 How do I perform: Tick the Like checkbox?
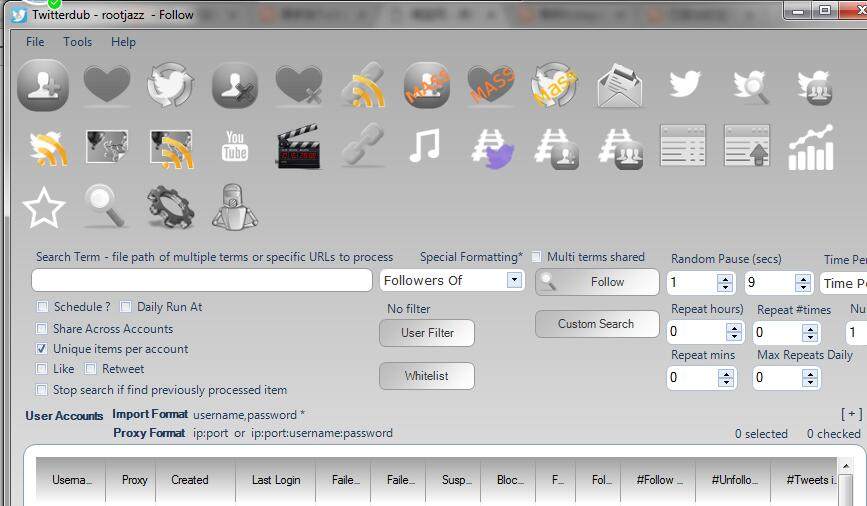[41, 369]
